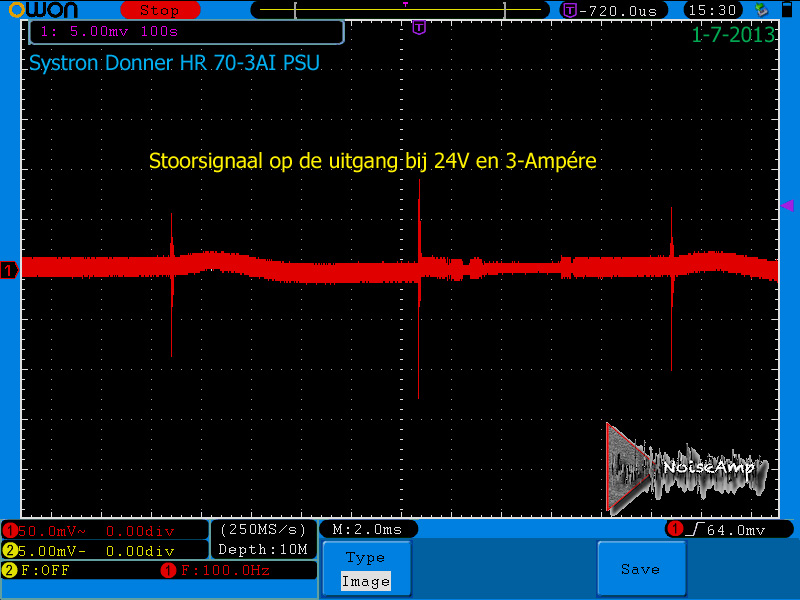The height and width of the screenshot is (600, 800).
Task: Click the 1-7-2013 date label
Action: tap(733, 35)
